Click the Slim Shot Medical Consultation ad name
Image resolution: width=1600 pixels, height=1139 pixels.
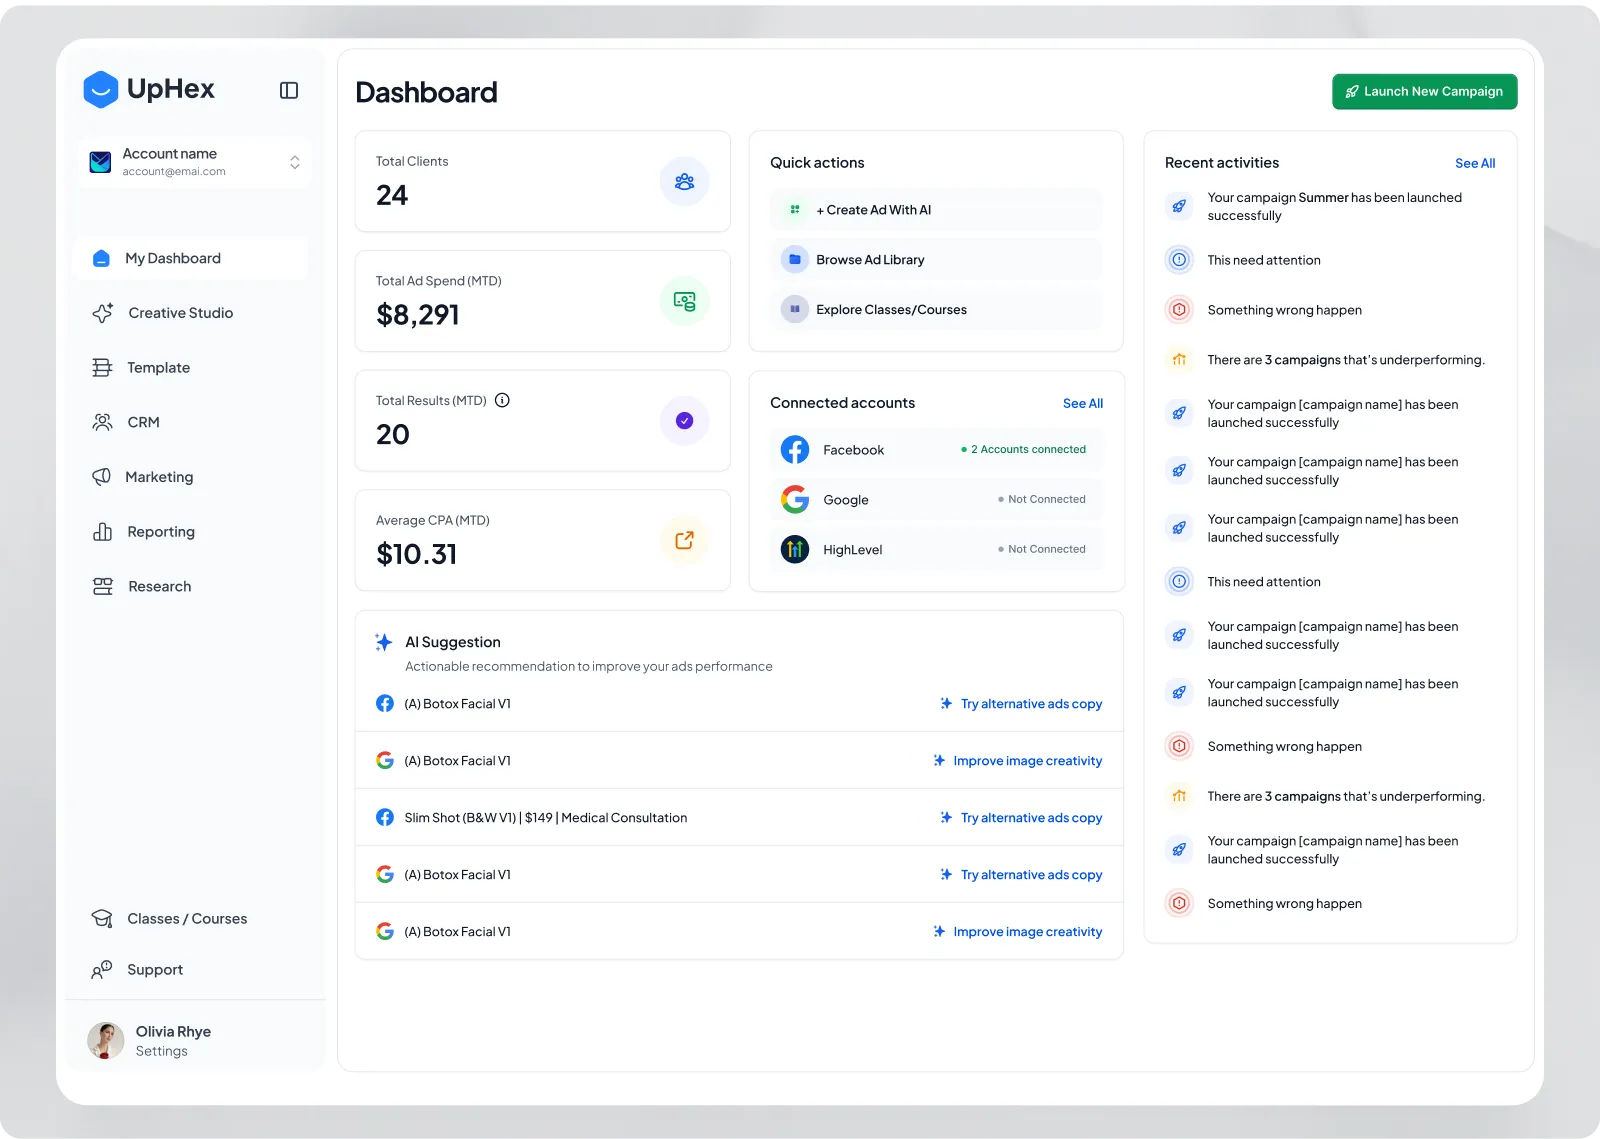point(546,818)
